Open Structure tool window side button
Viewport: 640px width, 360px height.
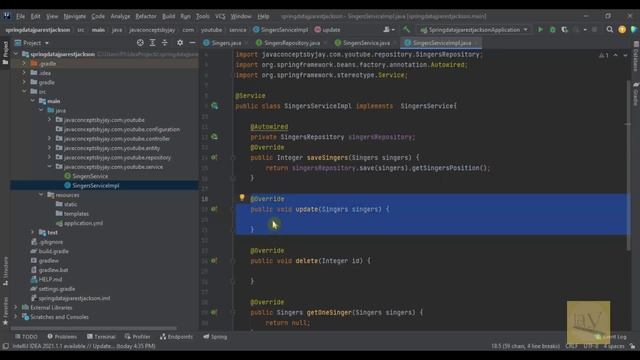click(x=5, y=271)
